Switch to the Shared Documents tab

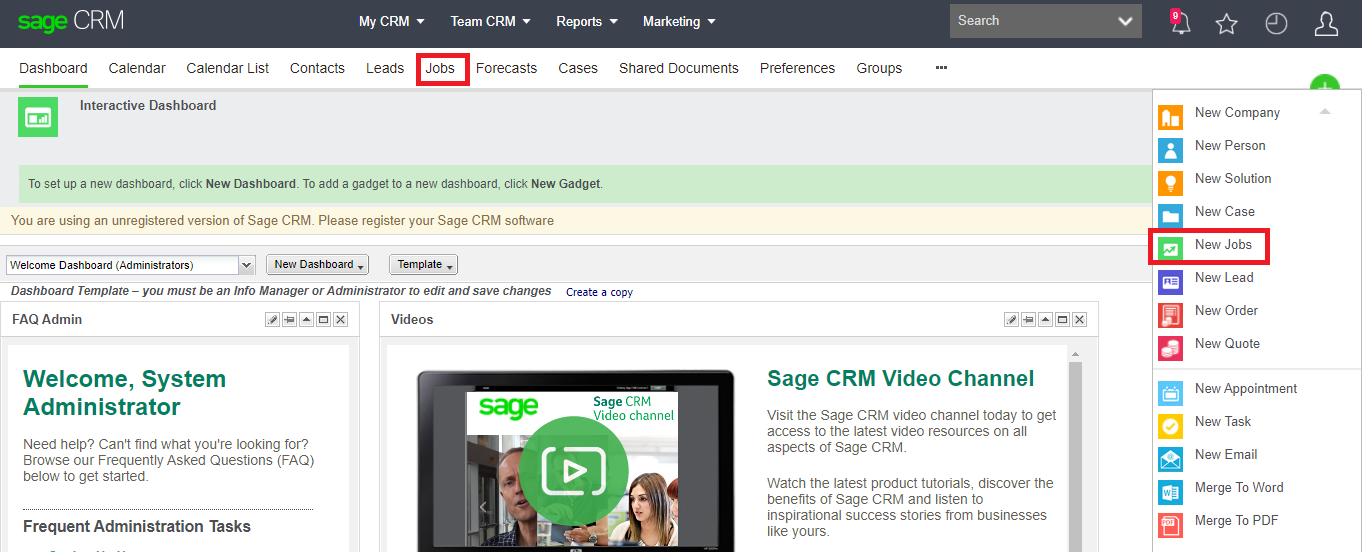pos(679,68)
